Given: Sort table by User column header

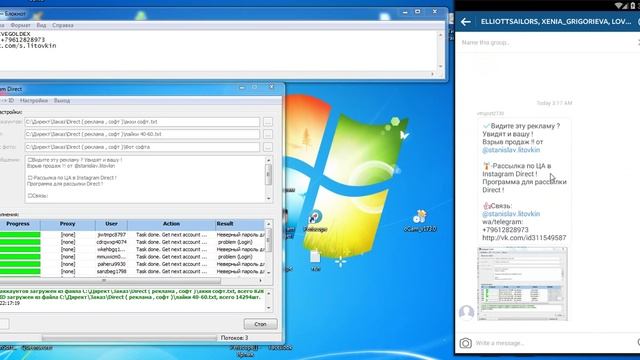Looking at the screenshot, I should [x=111, y=224].
